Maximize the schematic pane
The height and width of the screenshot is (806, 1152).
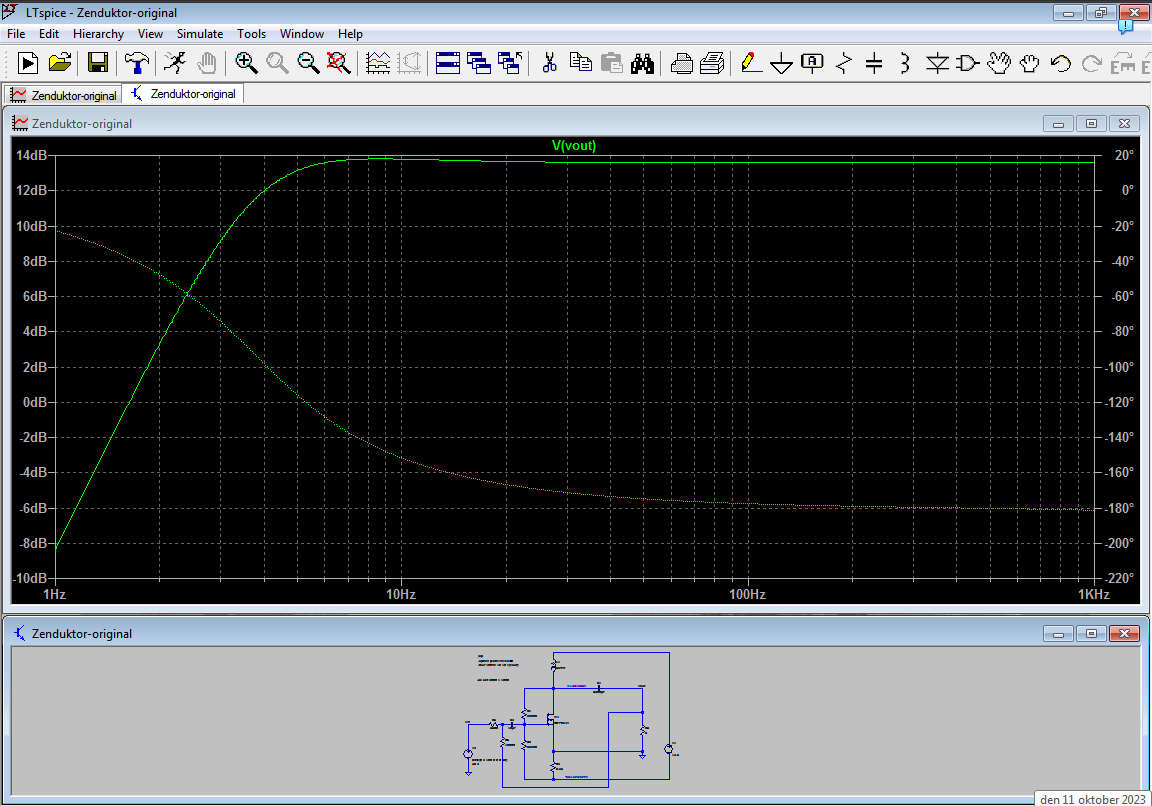coord(1091,633)
